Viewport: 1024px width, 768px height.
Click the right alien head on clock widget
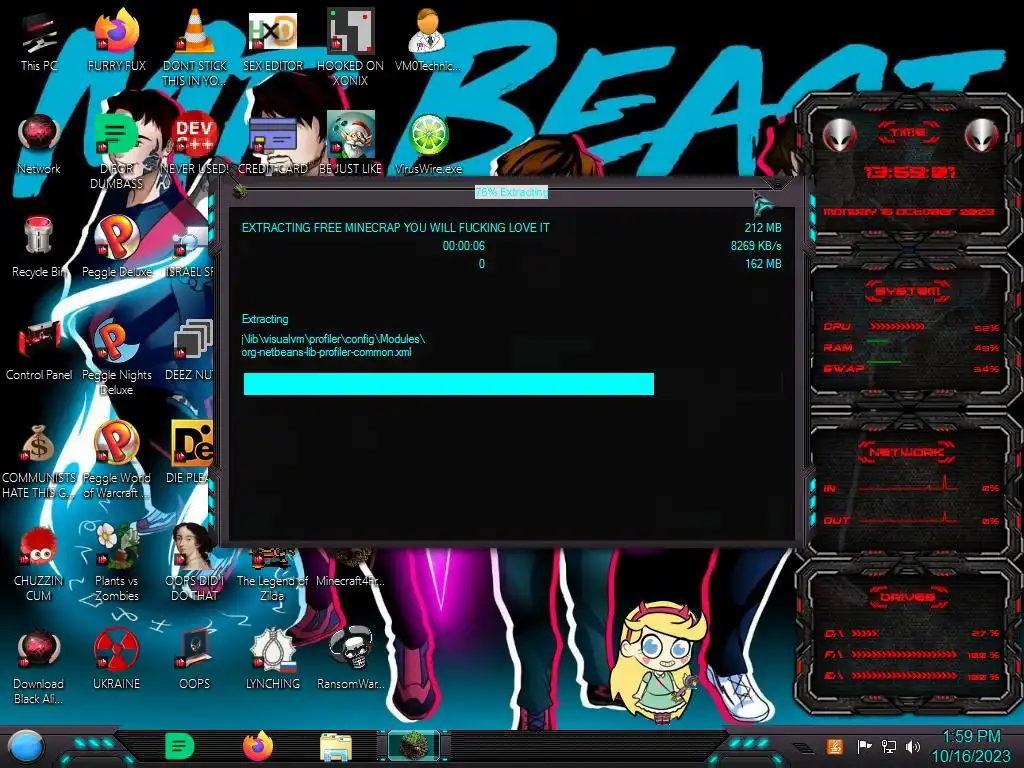pyautogui.click(x=981, y=135)
